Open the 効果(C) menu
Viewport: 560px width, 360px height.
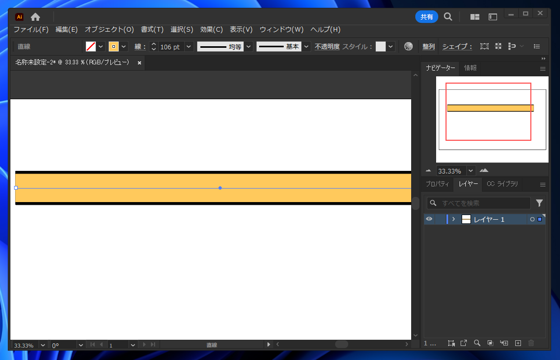[x=211, y=30]
